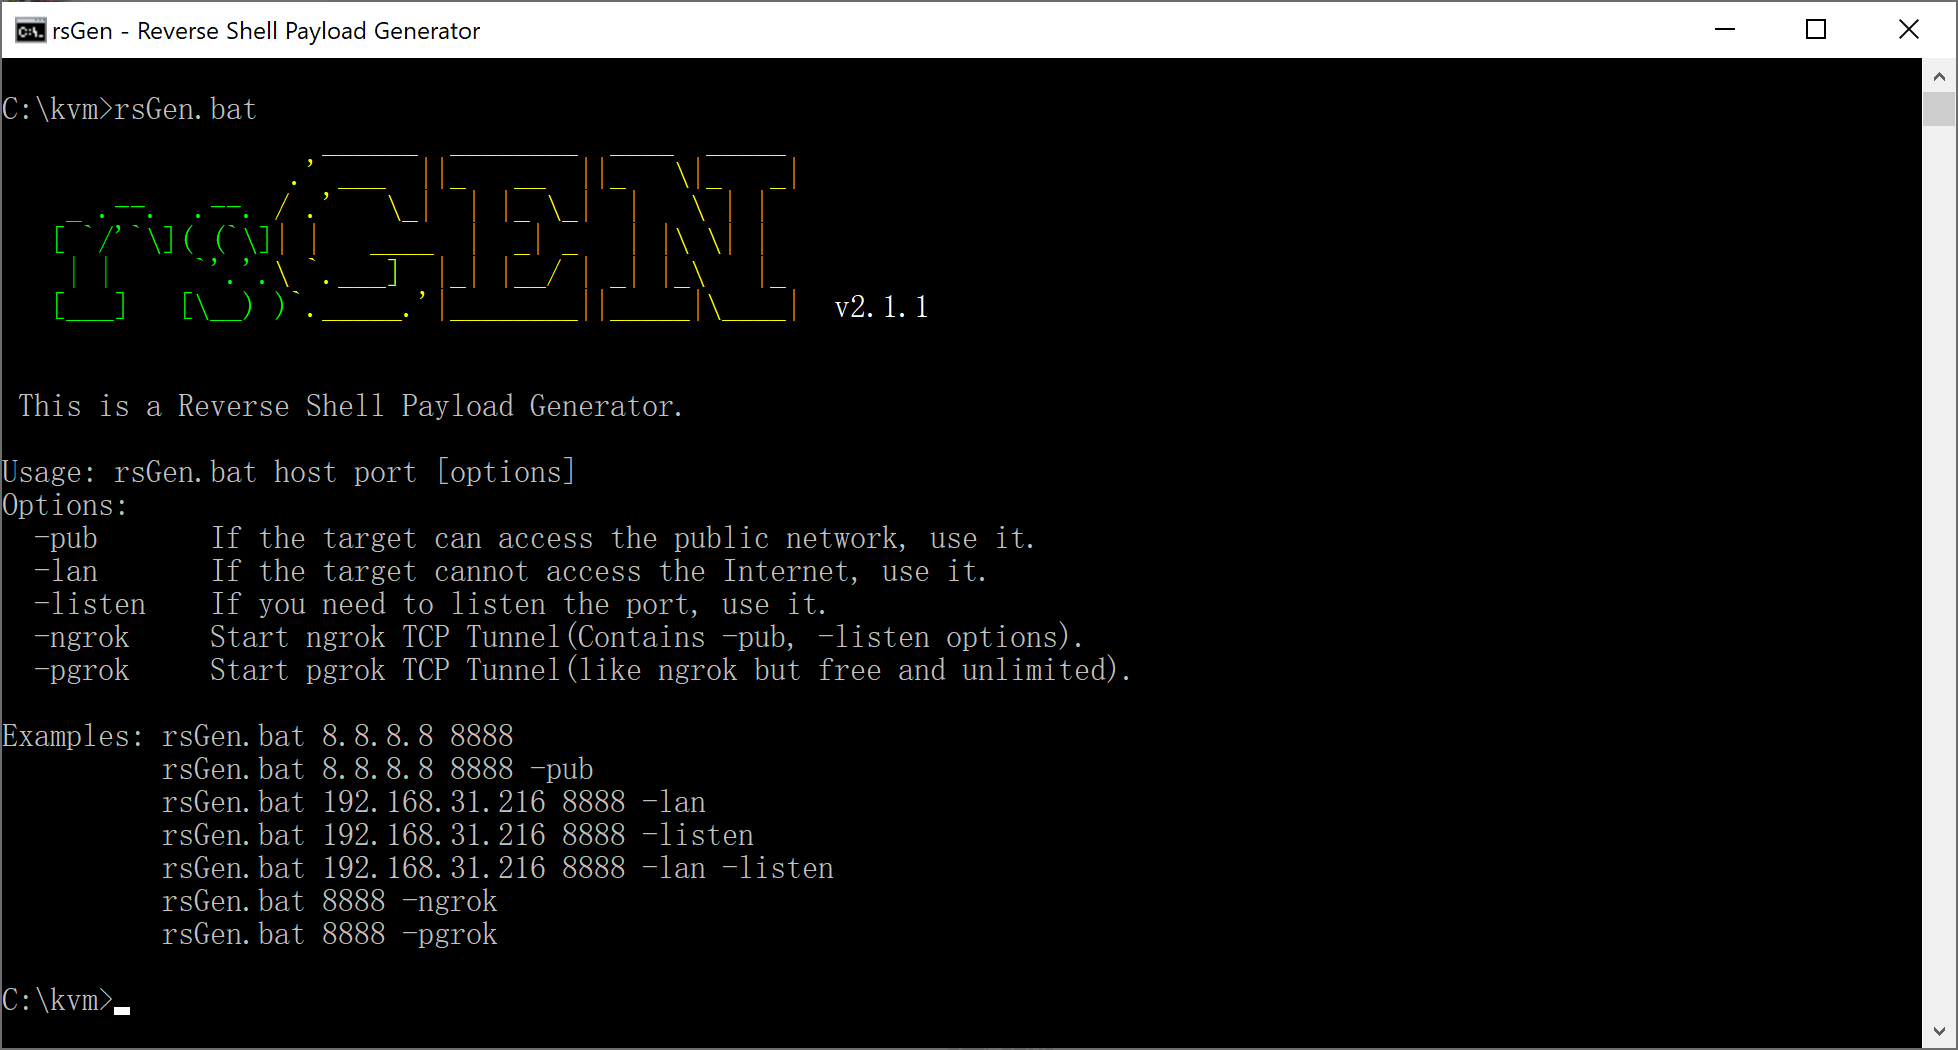This screenshot has height=1050, width=1958.
Task: Click the cmd icon in title bar
Action: coord(30,31)
